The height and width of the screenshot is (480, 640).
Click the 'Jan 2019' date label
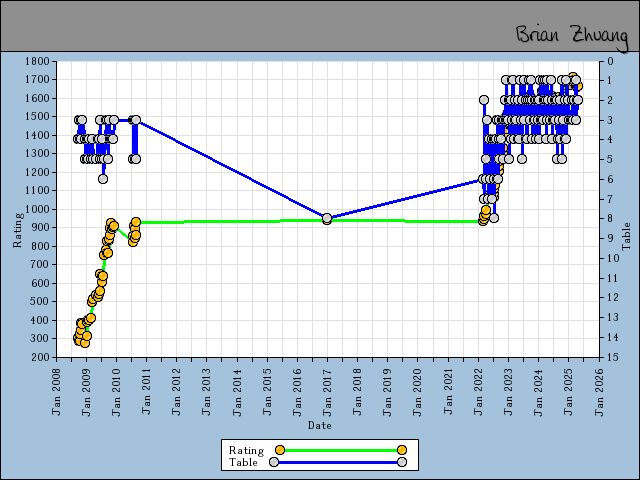pos(388,392)
